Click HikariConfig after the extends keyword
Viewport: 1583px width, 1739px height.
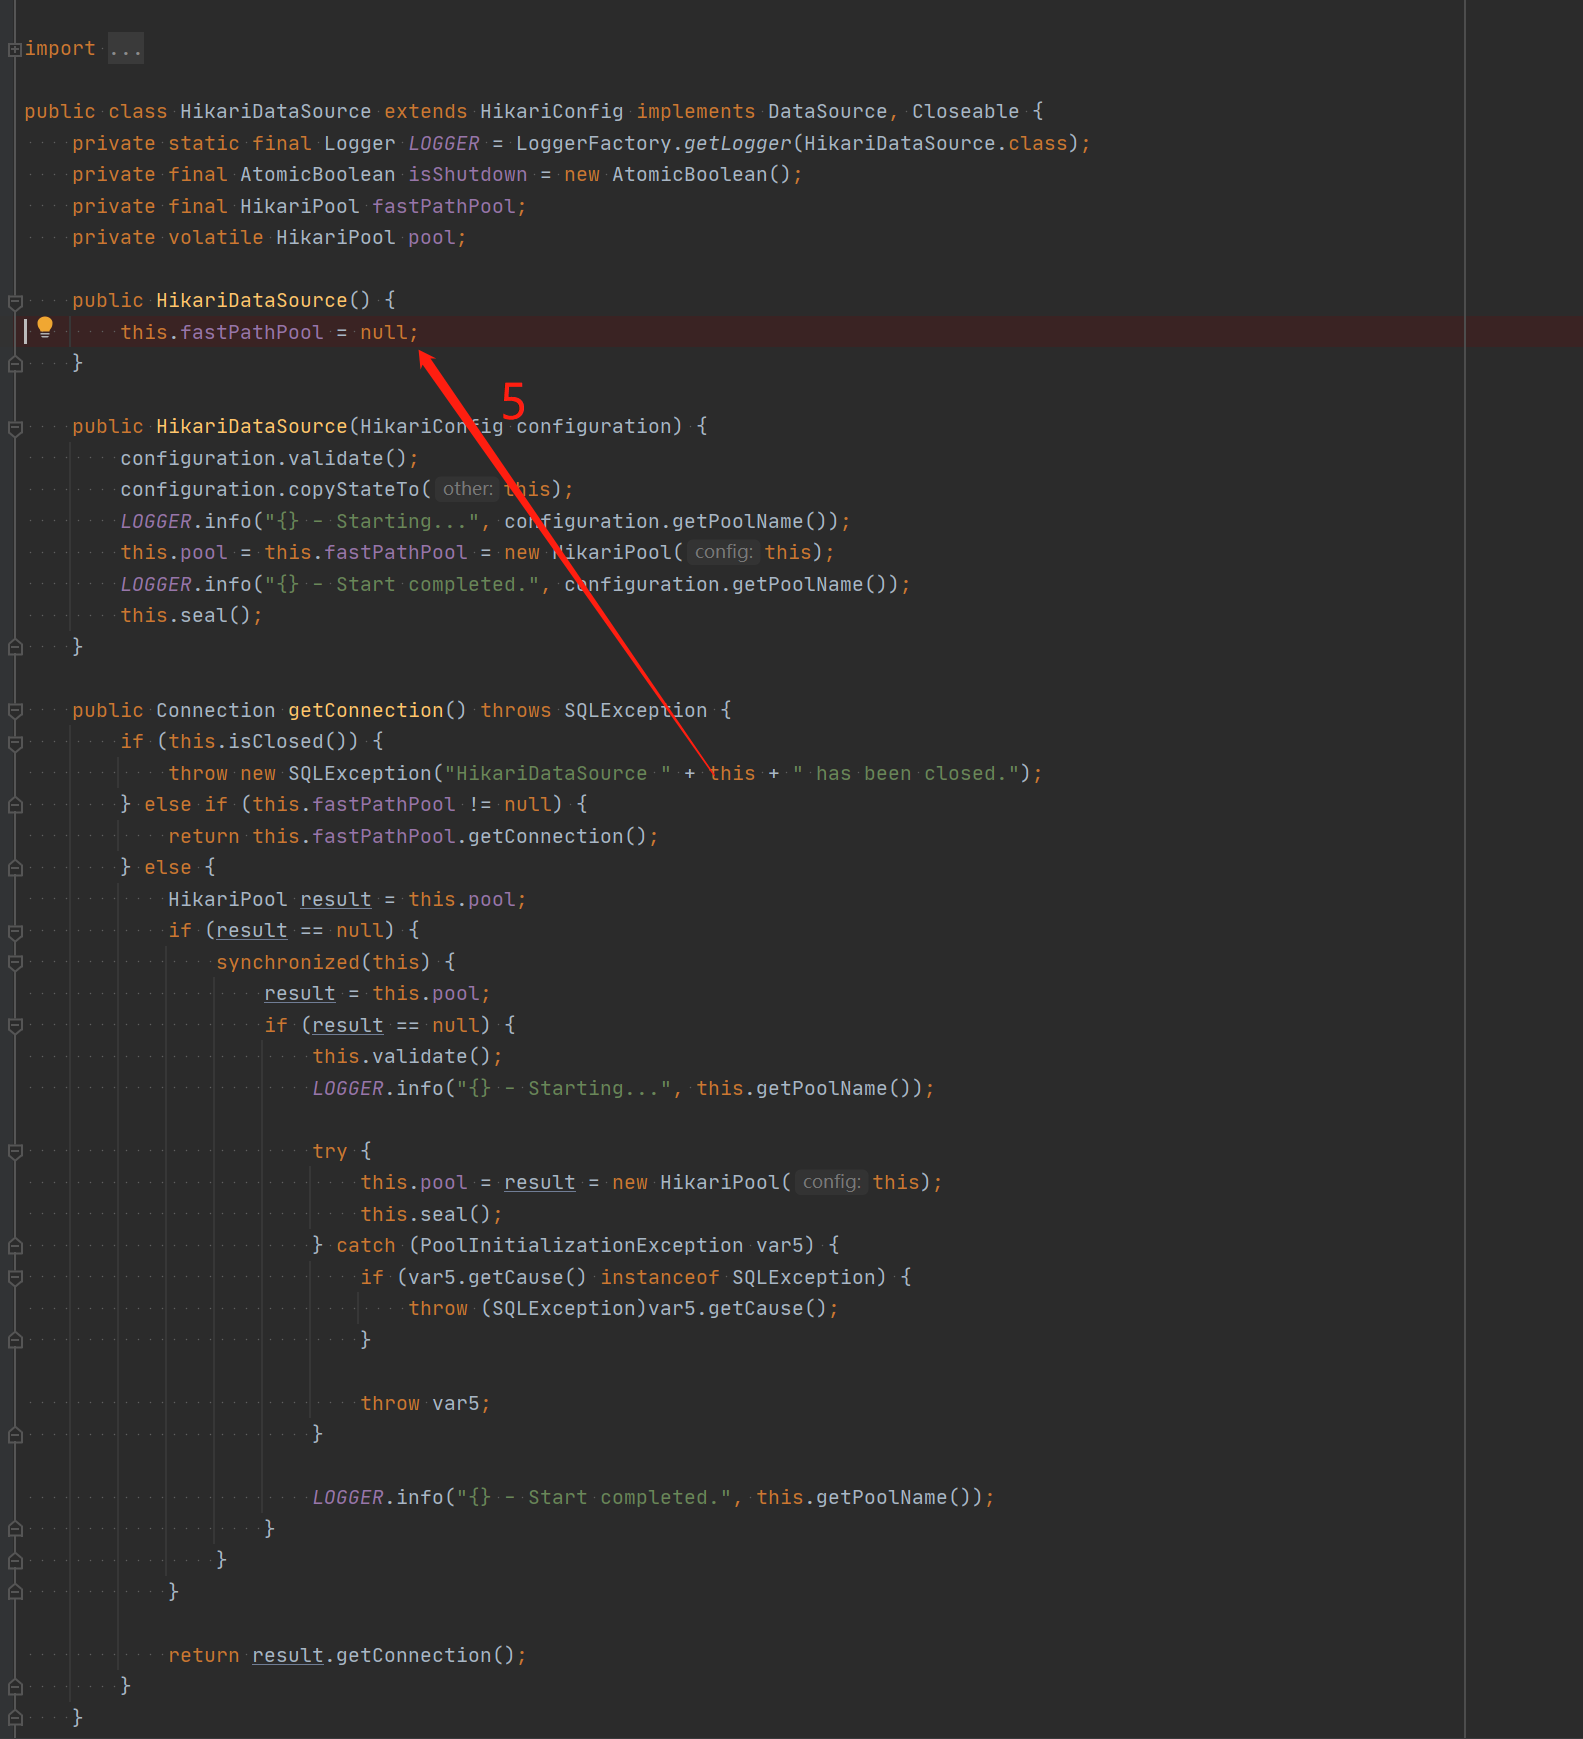click(551, 111)
